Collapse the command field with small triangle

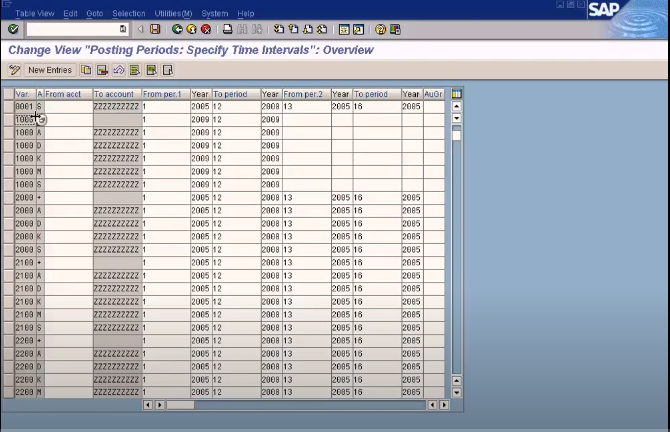(140, 29)
